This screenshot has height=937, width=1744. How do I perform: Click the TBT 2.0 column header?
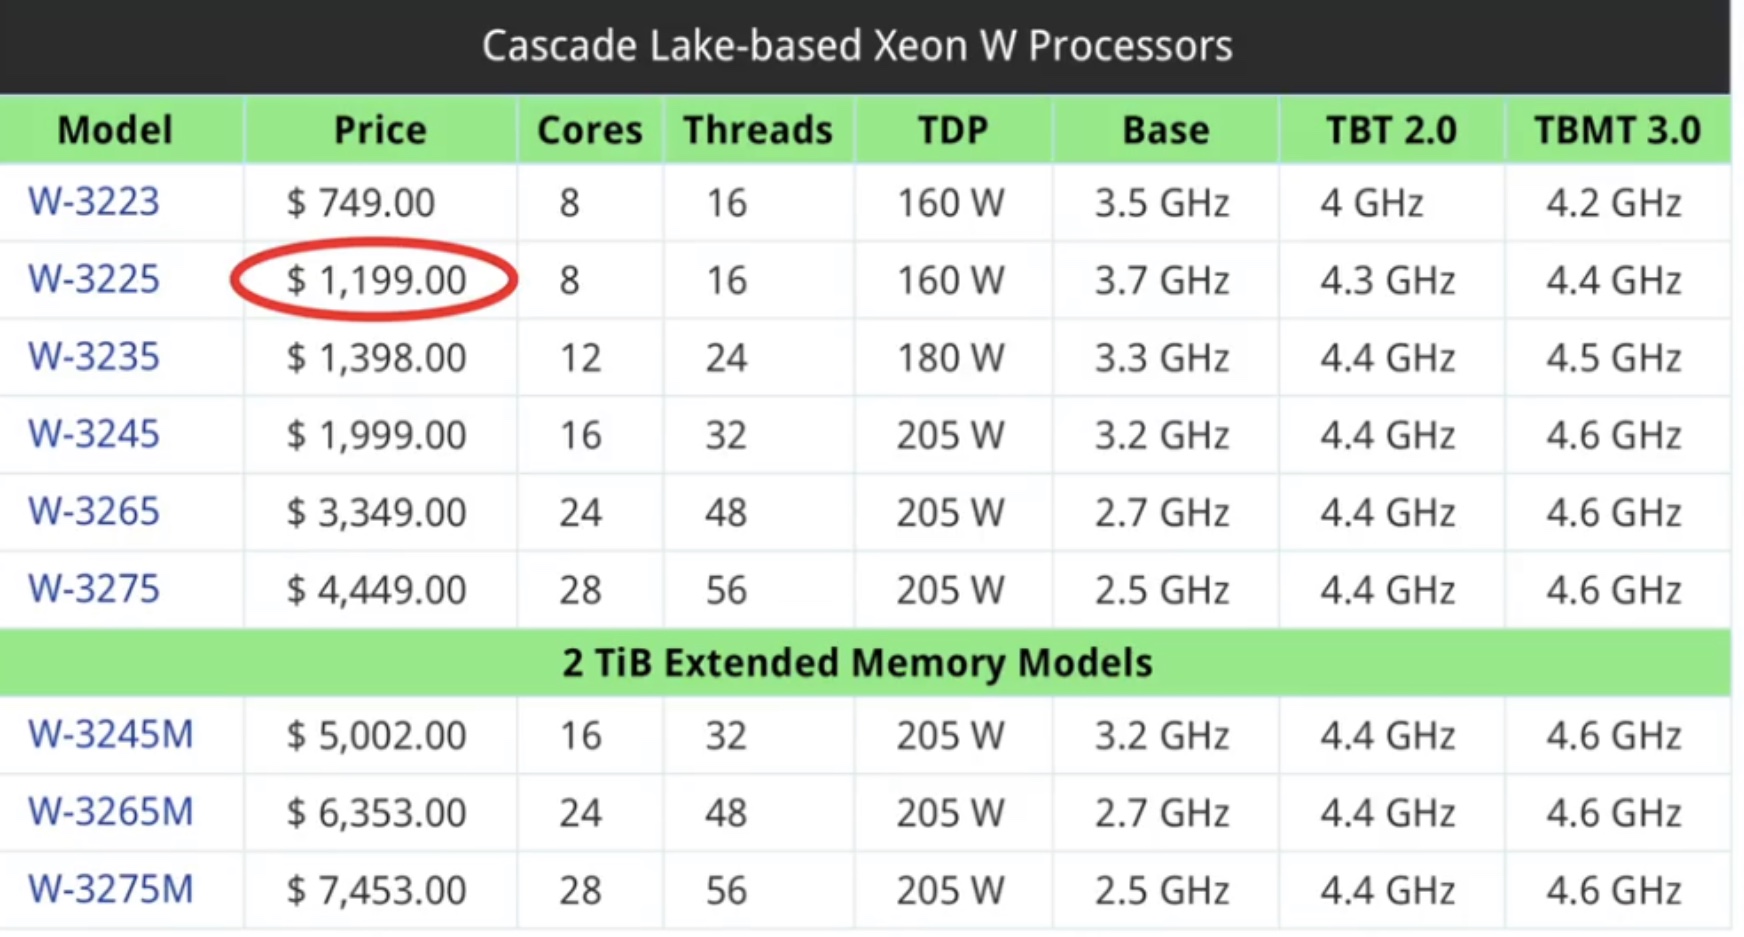click(x=1392, y=130)
